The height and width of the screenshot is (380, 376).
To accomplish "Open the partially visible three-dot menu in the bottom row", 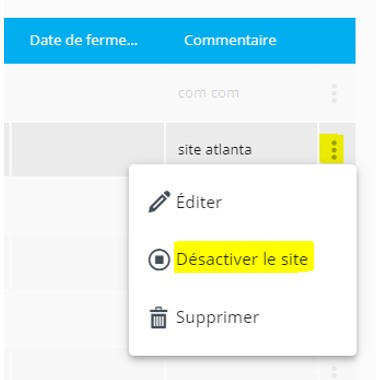I will click(x=334, y=372).
